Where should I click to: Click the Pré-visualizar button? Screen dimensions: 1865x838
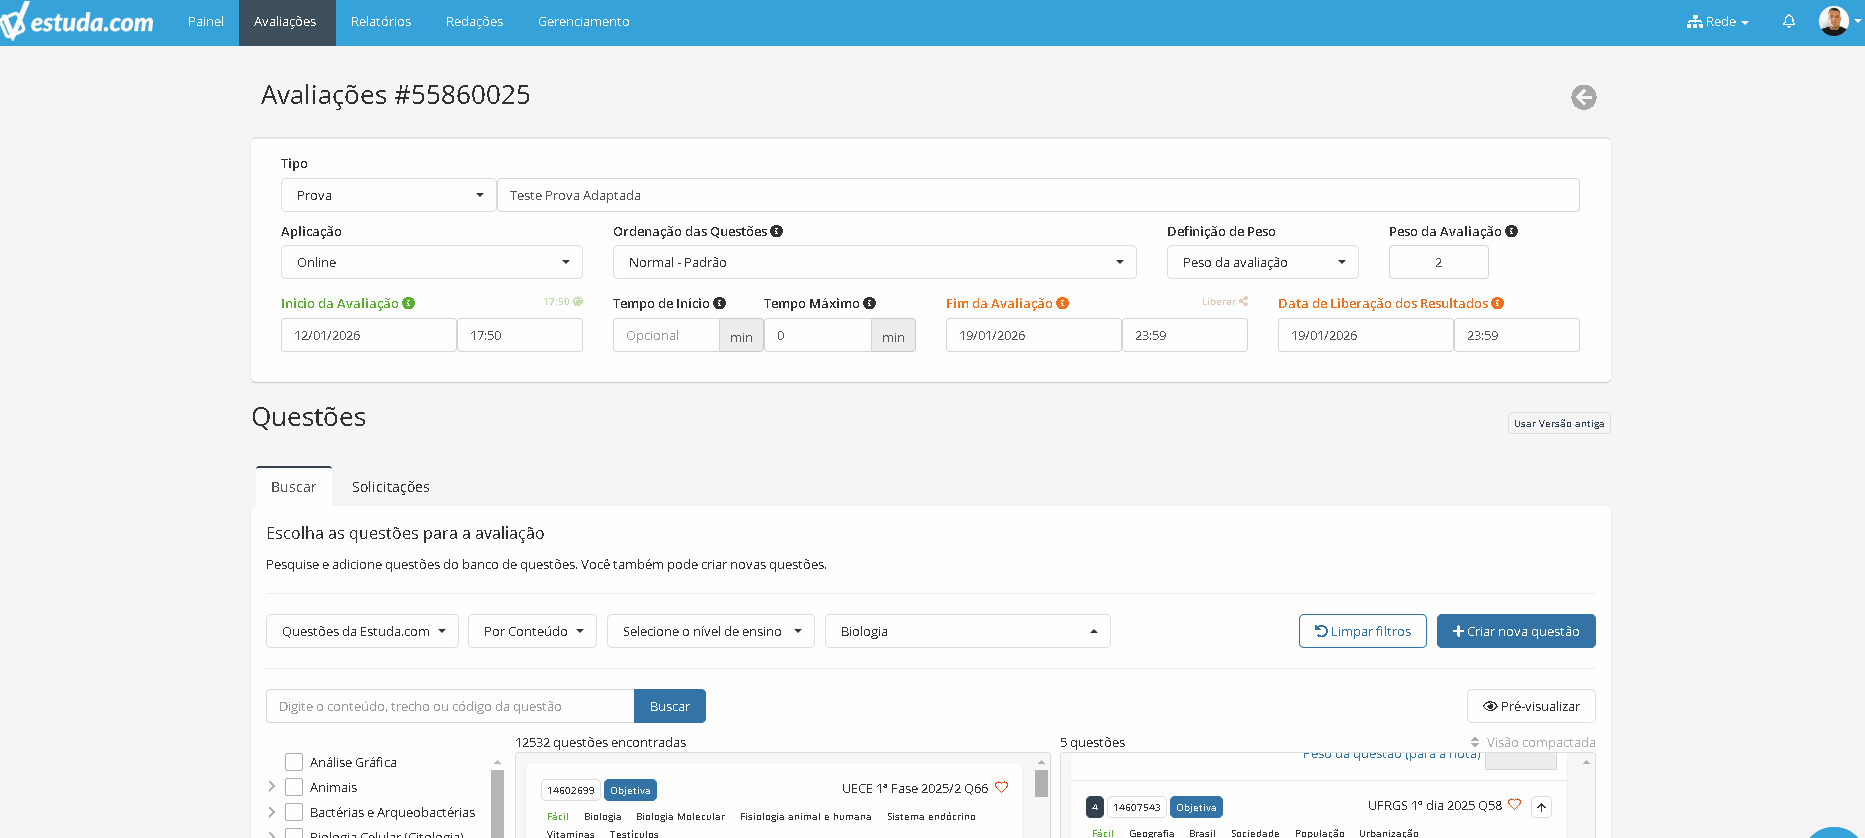click(1531, 706)
